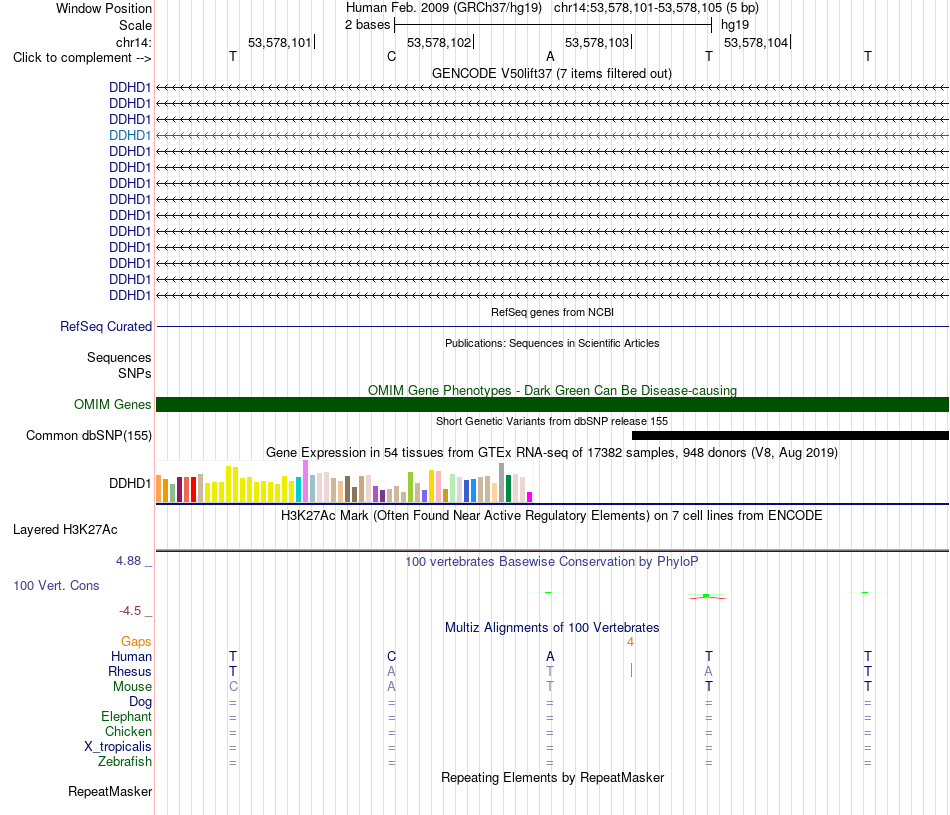Click the orange insertion bar in Rhesus row
This screenshot has height=815, width=950.
(631, 670)
